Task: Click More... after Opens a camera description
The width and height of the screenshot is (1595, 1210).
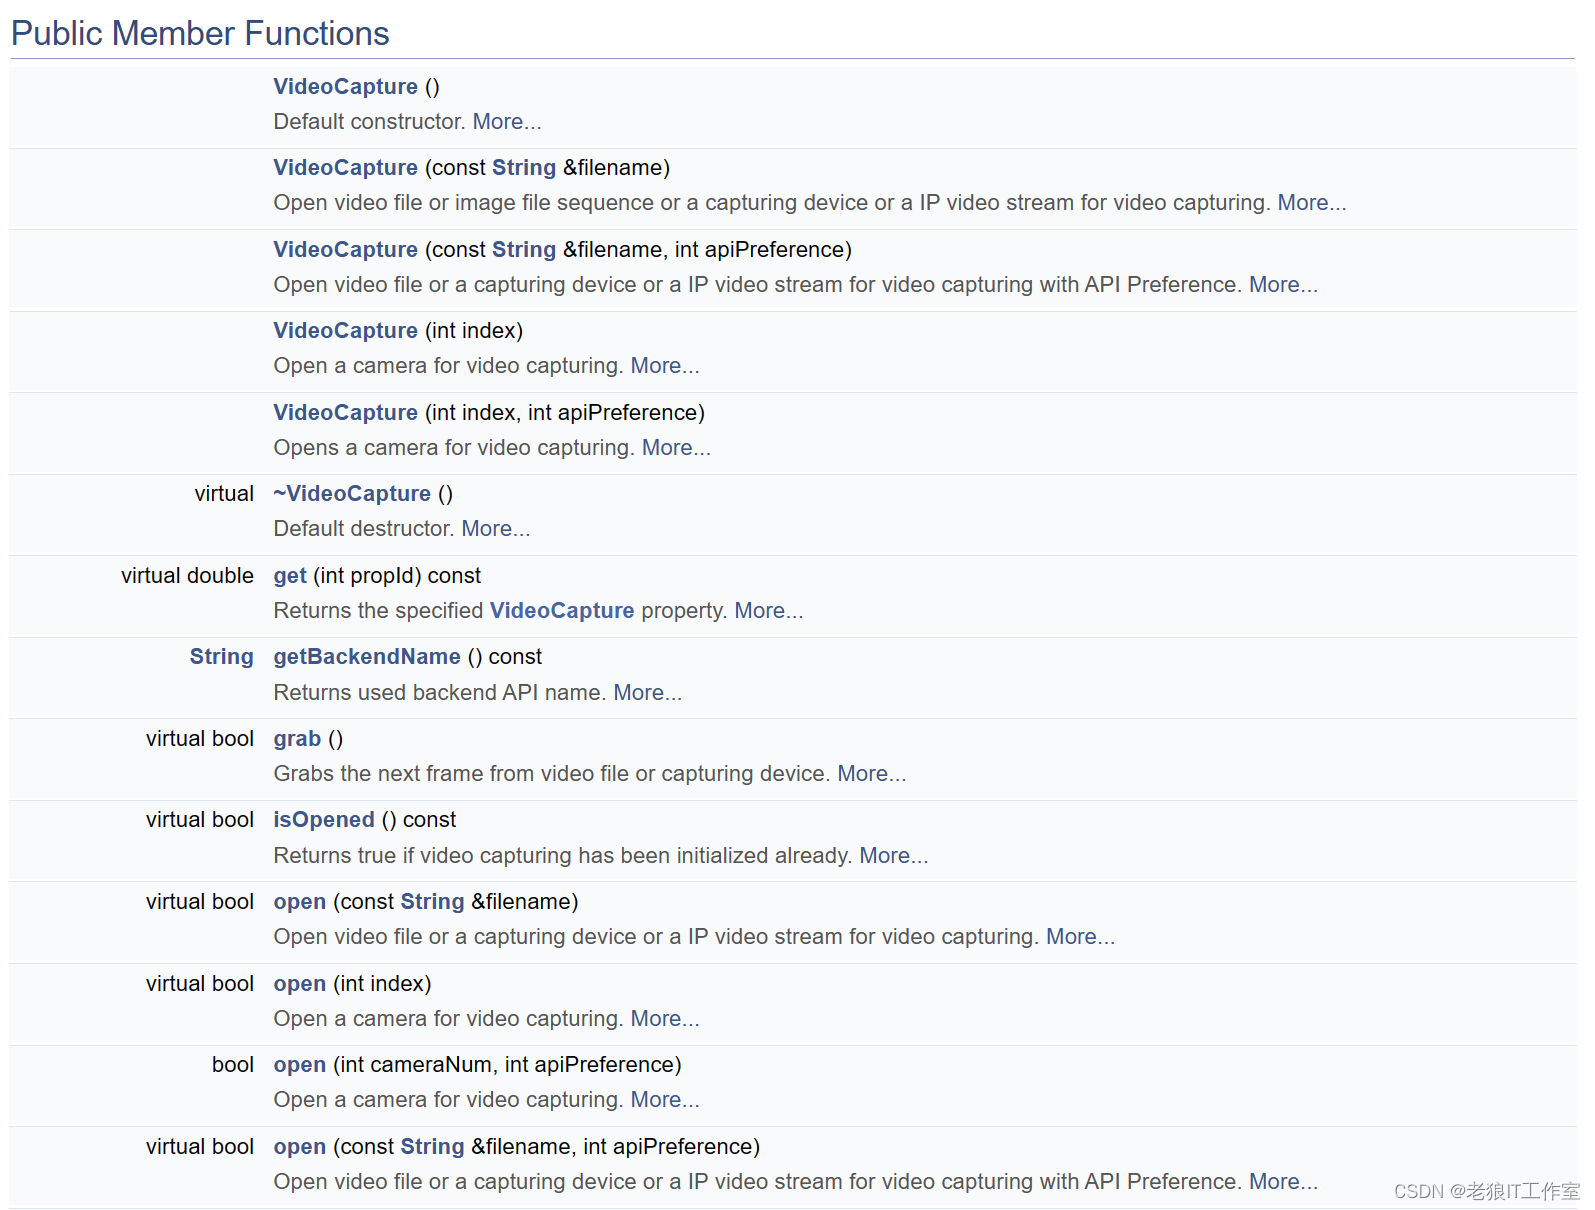Action: 676,448
